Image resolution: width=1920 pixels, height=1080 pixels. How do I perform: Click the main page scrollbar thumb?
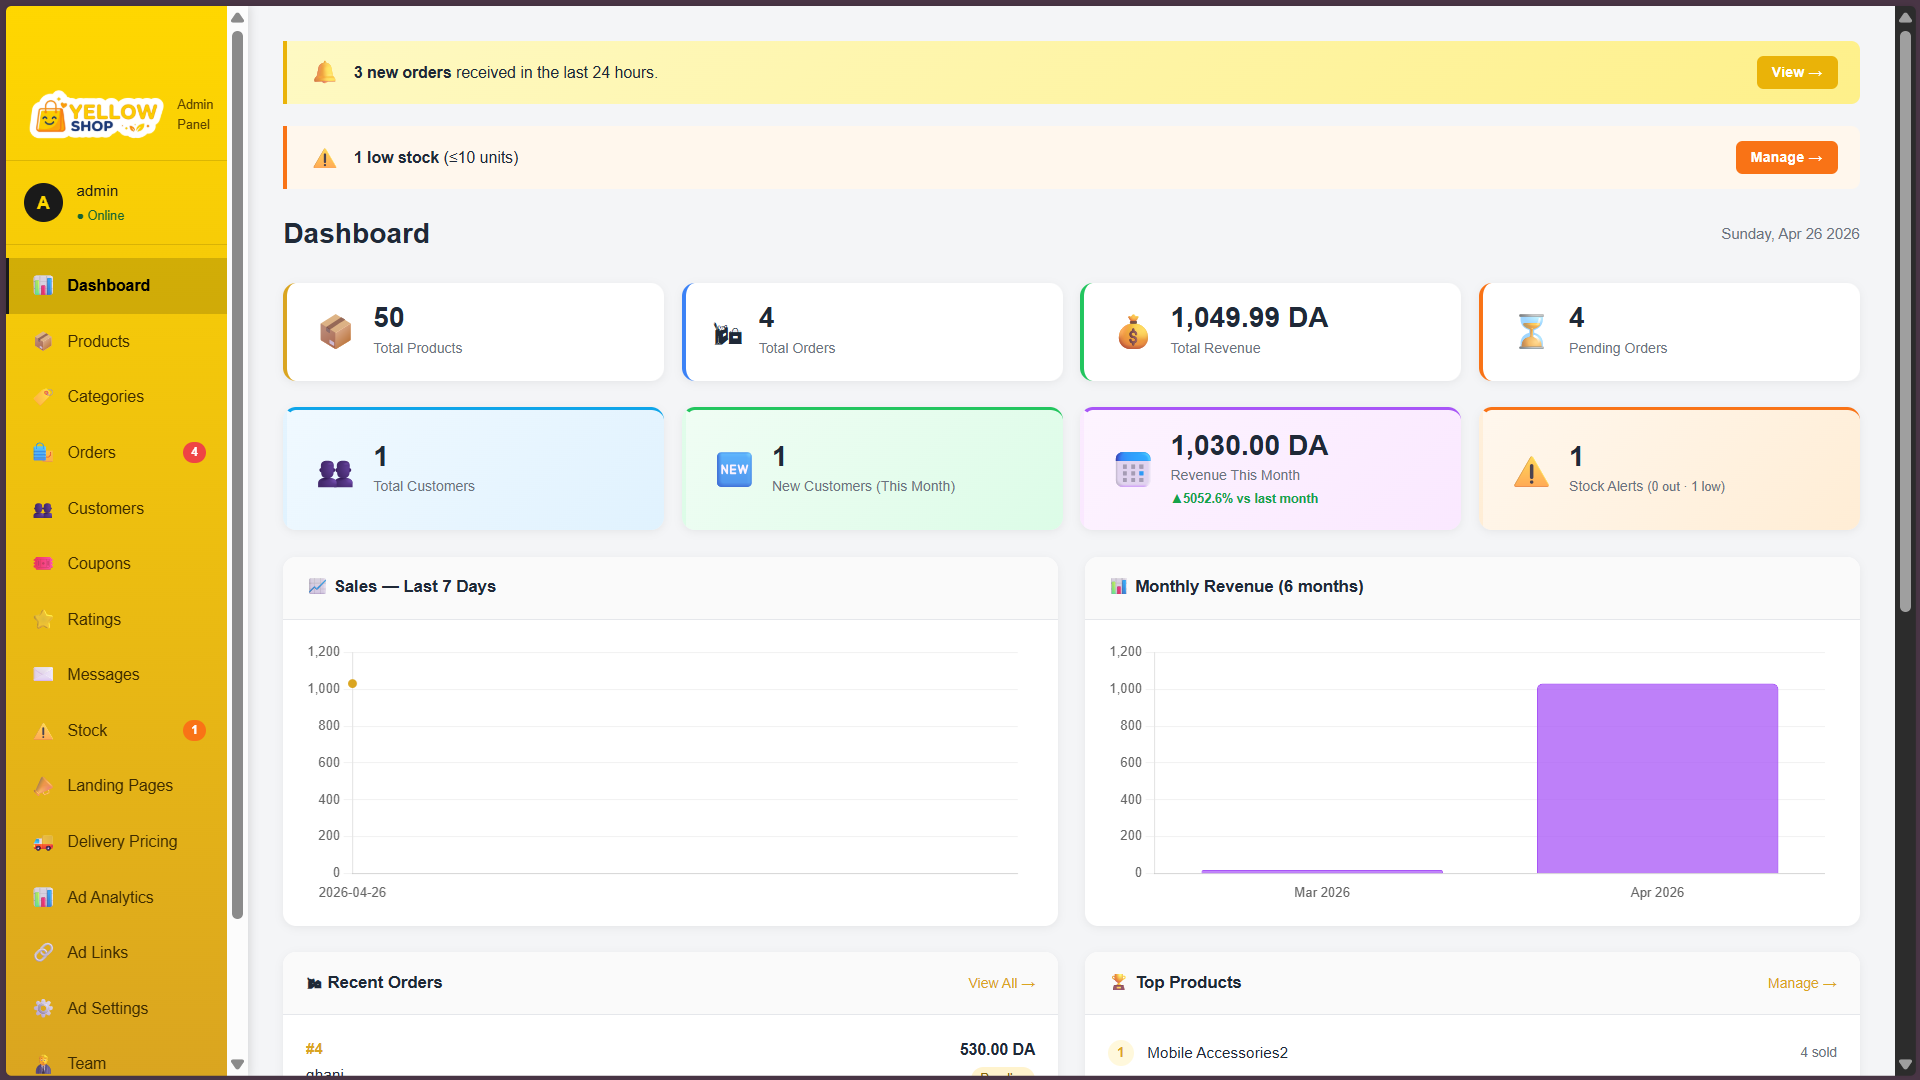click(1905, 320)
